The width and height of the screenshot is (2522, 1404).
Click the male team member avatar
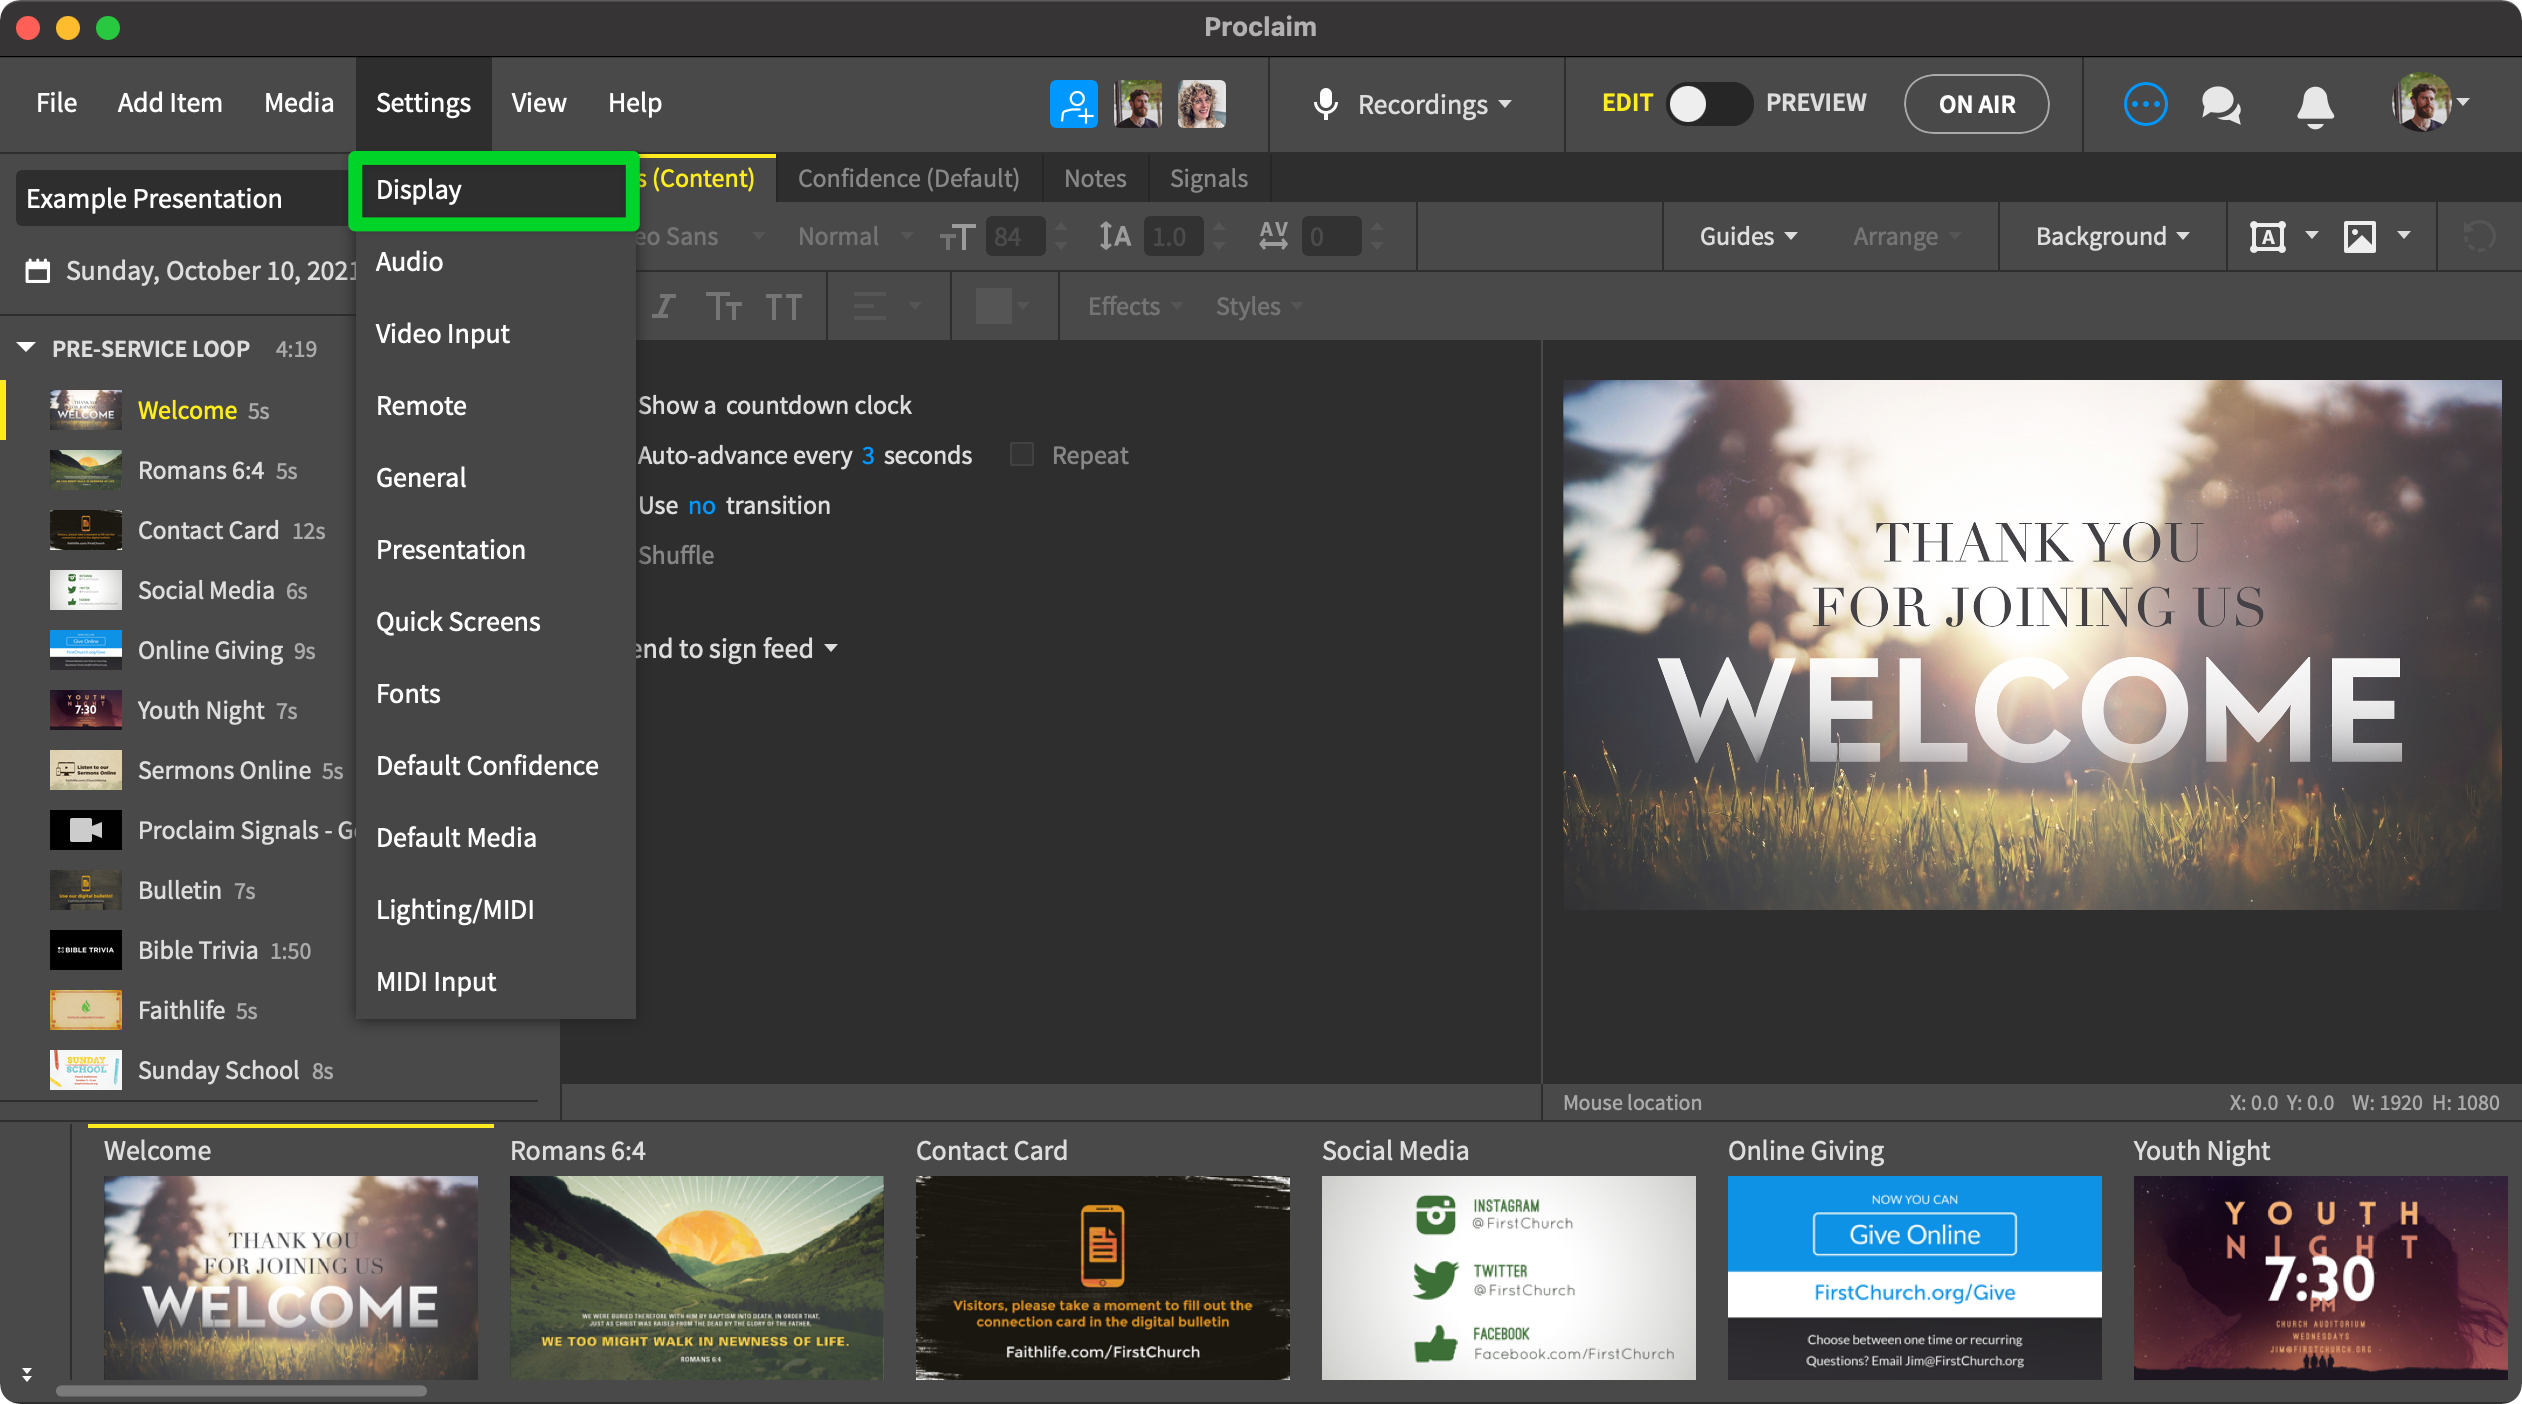[x=1137, y=104]
